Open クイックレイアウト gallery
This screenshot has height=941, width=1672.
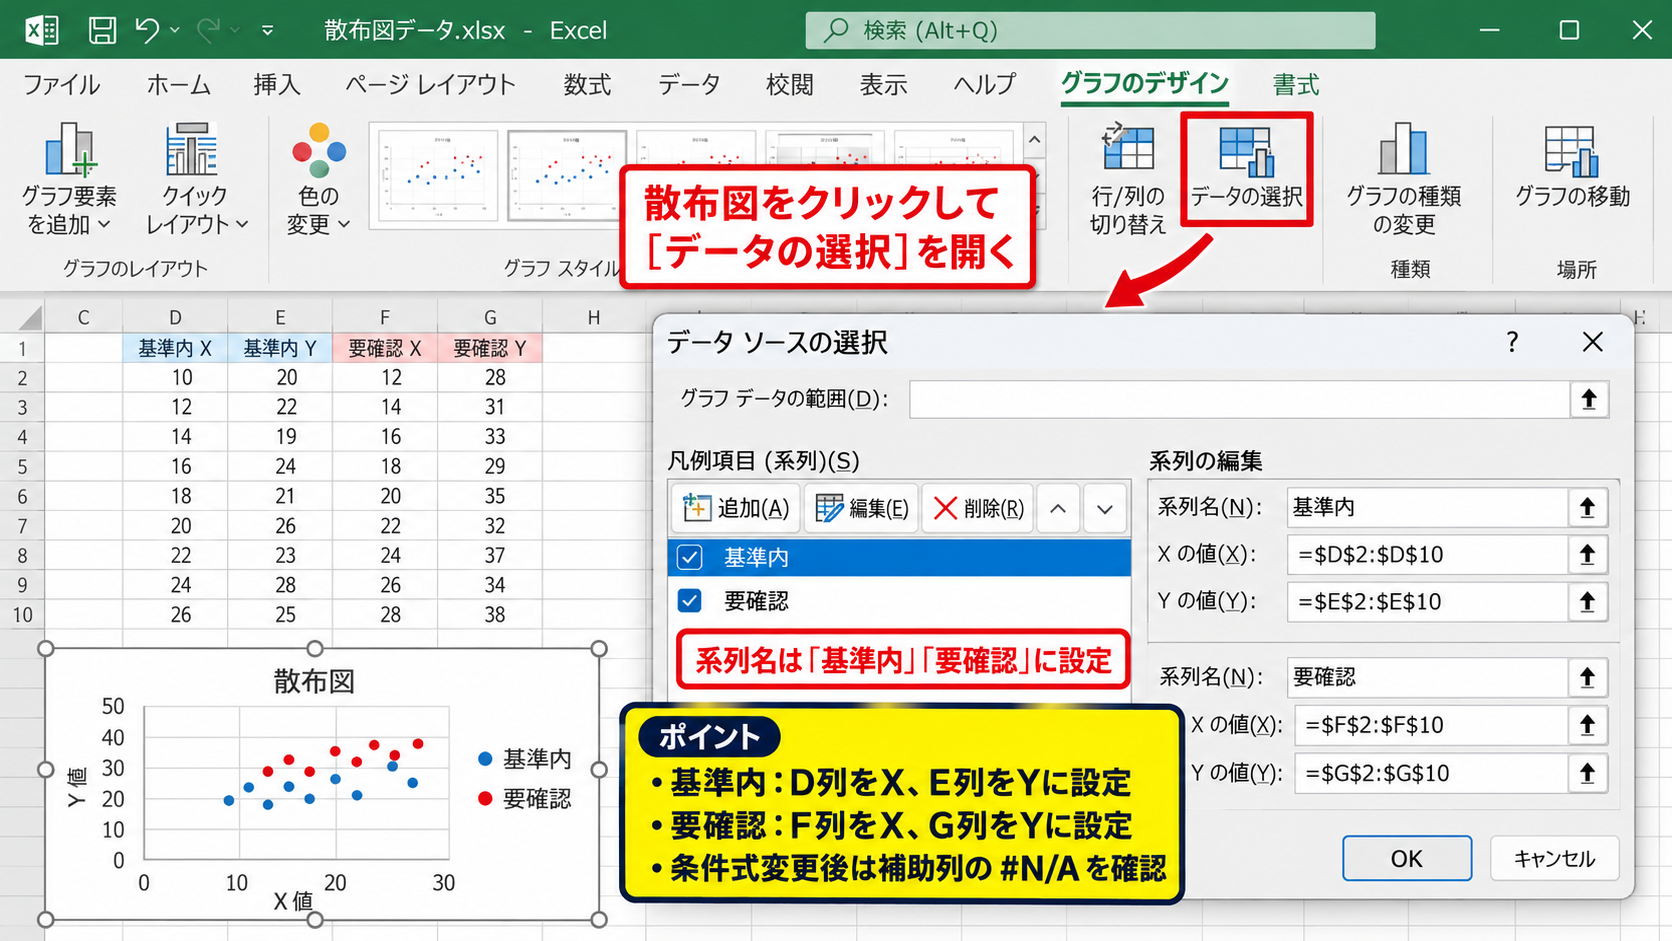tap(196, 180)
